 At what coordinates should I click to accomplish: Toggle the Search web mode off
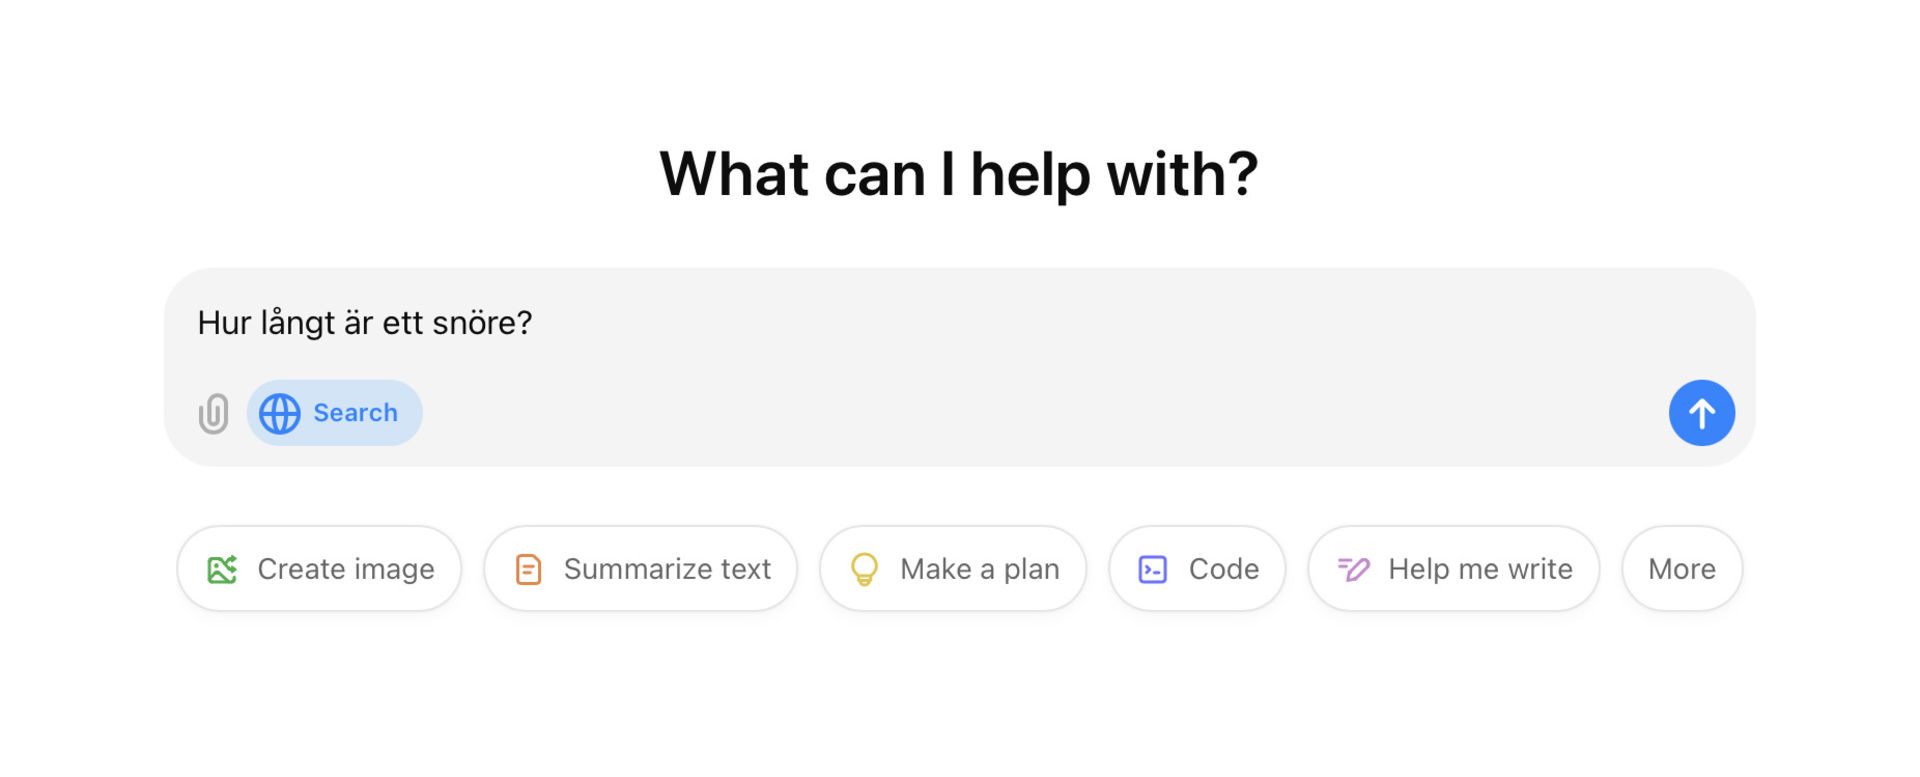[335, 412]
